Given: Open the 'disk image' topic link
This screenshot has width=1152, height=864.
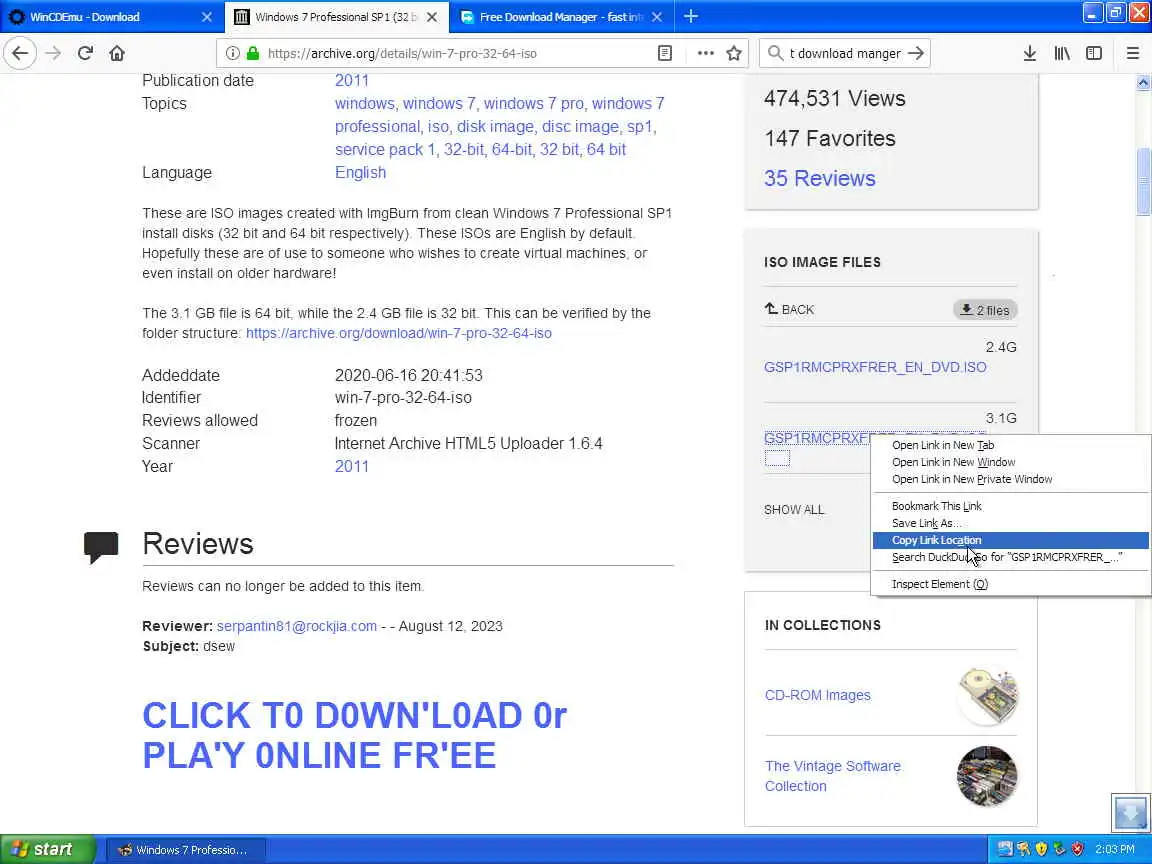Looking at the screenshot, I should [495, 126].
